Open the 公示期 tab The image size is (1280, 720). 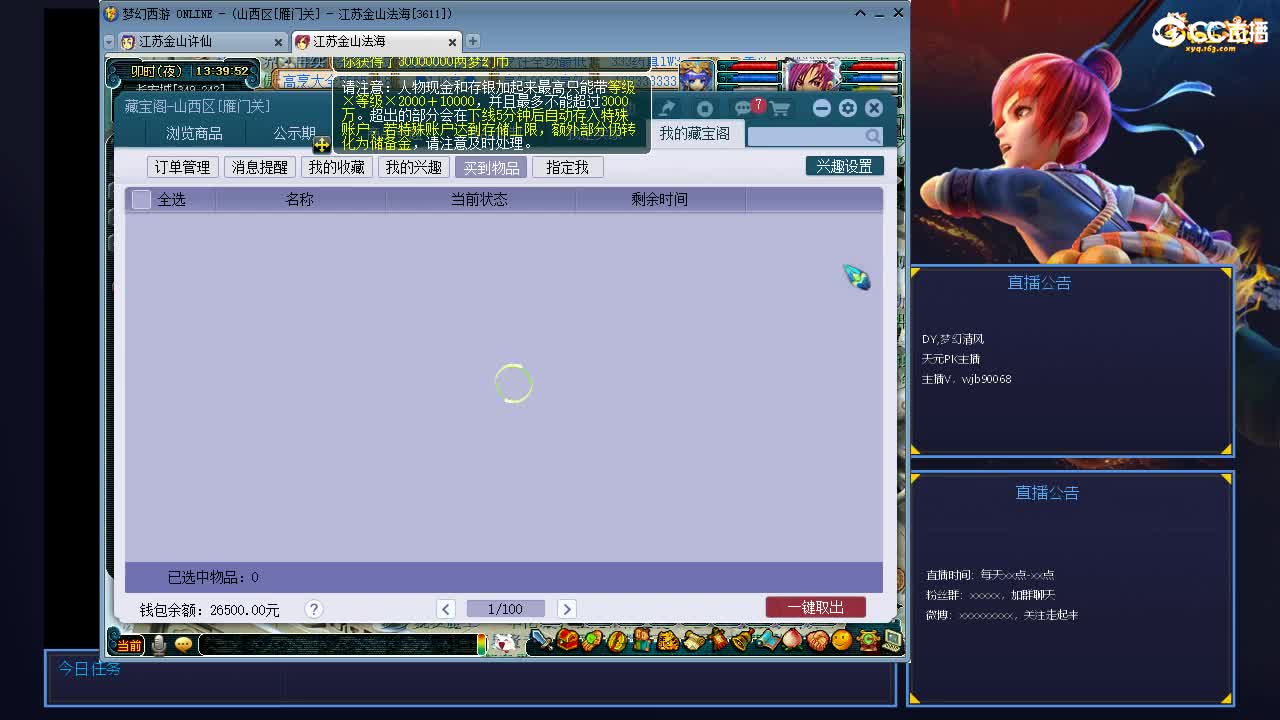click(x=295, y=133)
